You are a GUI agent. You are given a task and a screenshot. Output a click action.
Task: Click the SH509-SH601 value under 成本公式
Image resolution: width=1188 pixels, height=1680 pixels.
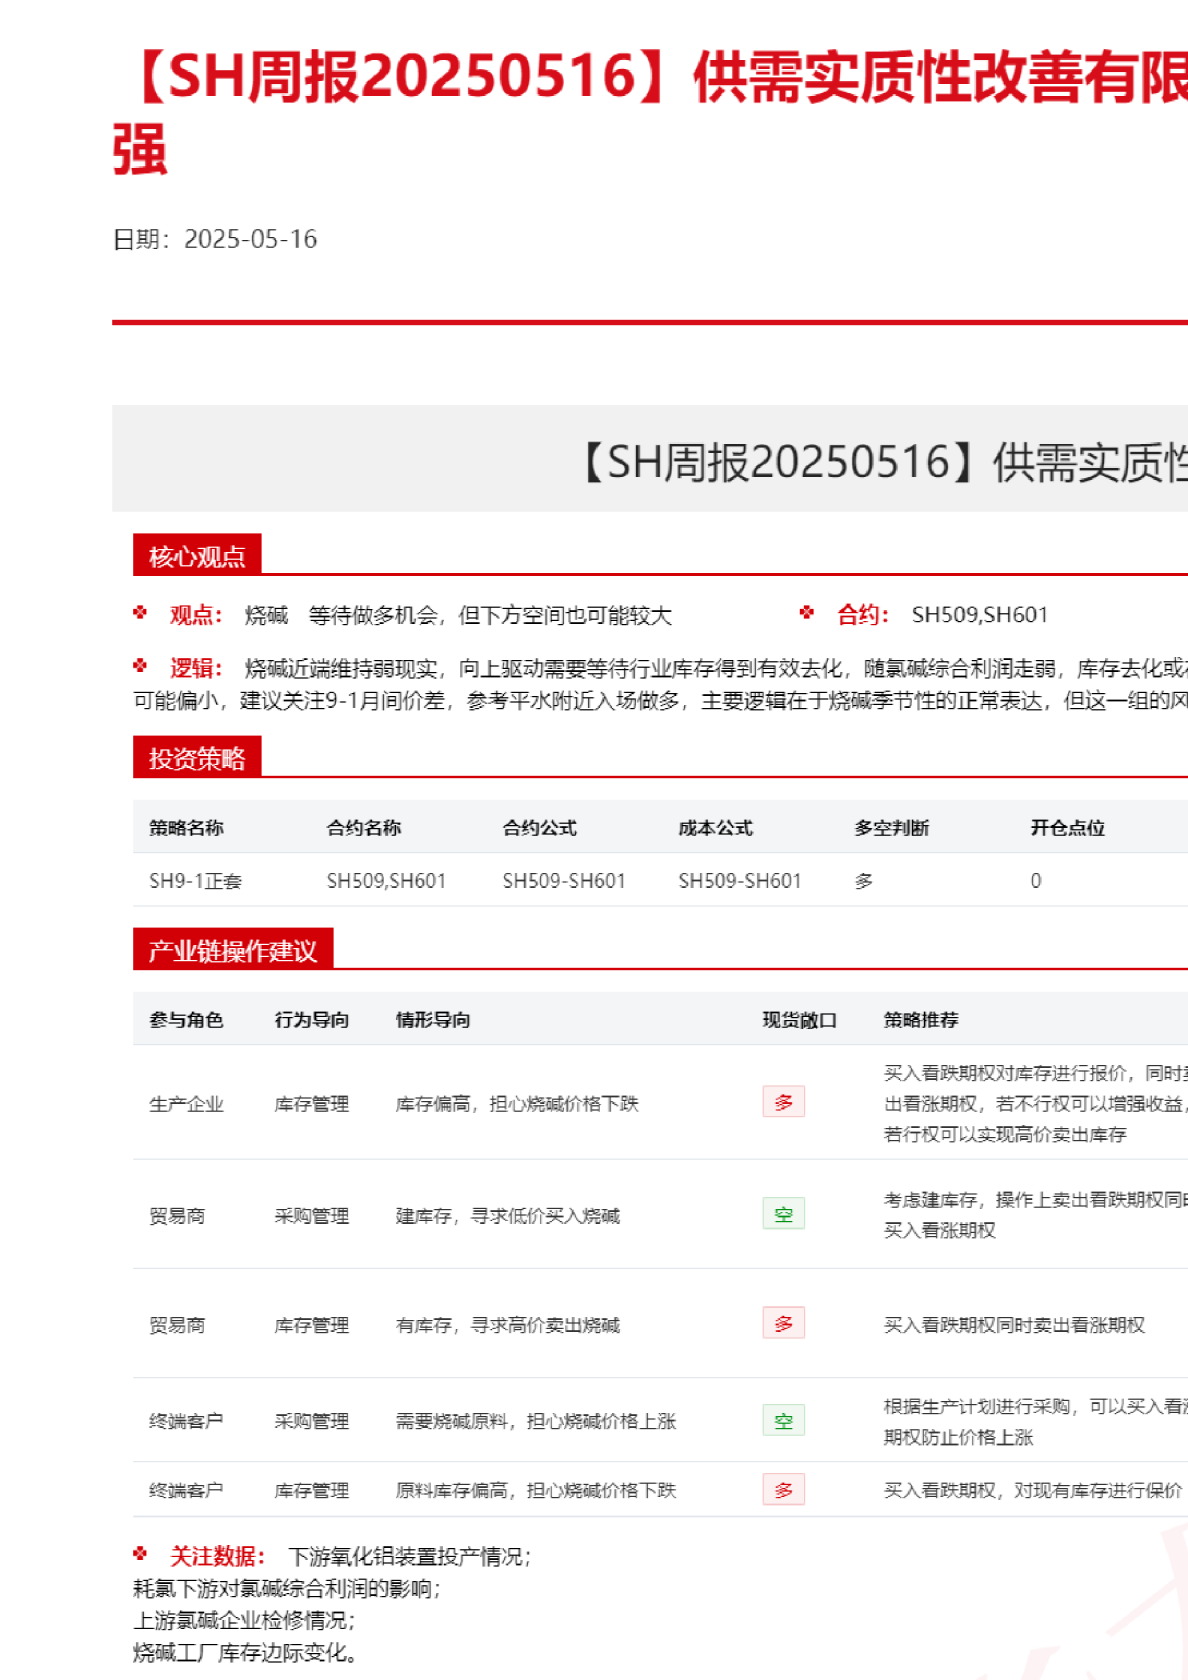pyautogui.click(x=740, y=881)
